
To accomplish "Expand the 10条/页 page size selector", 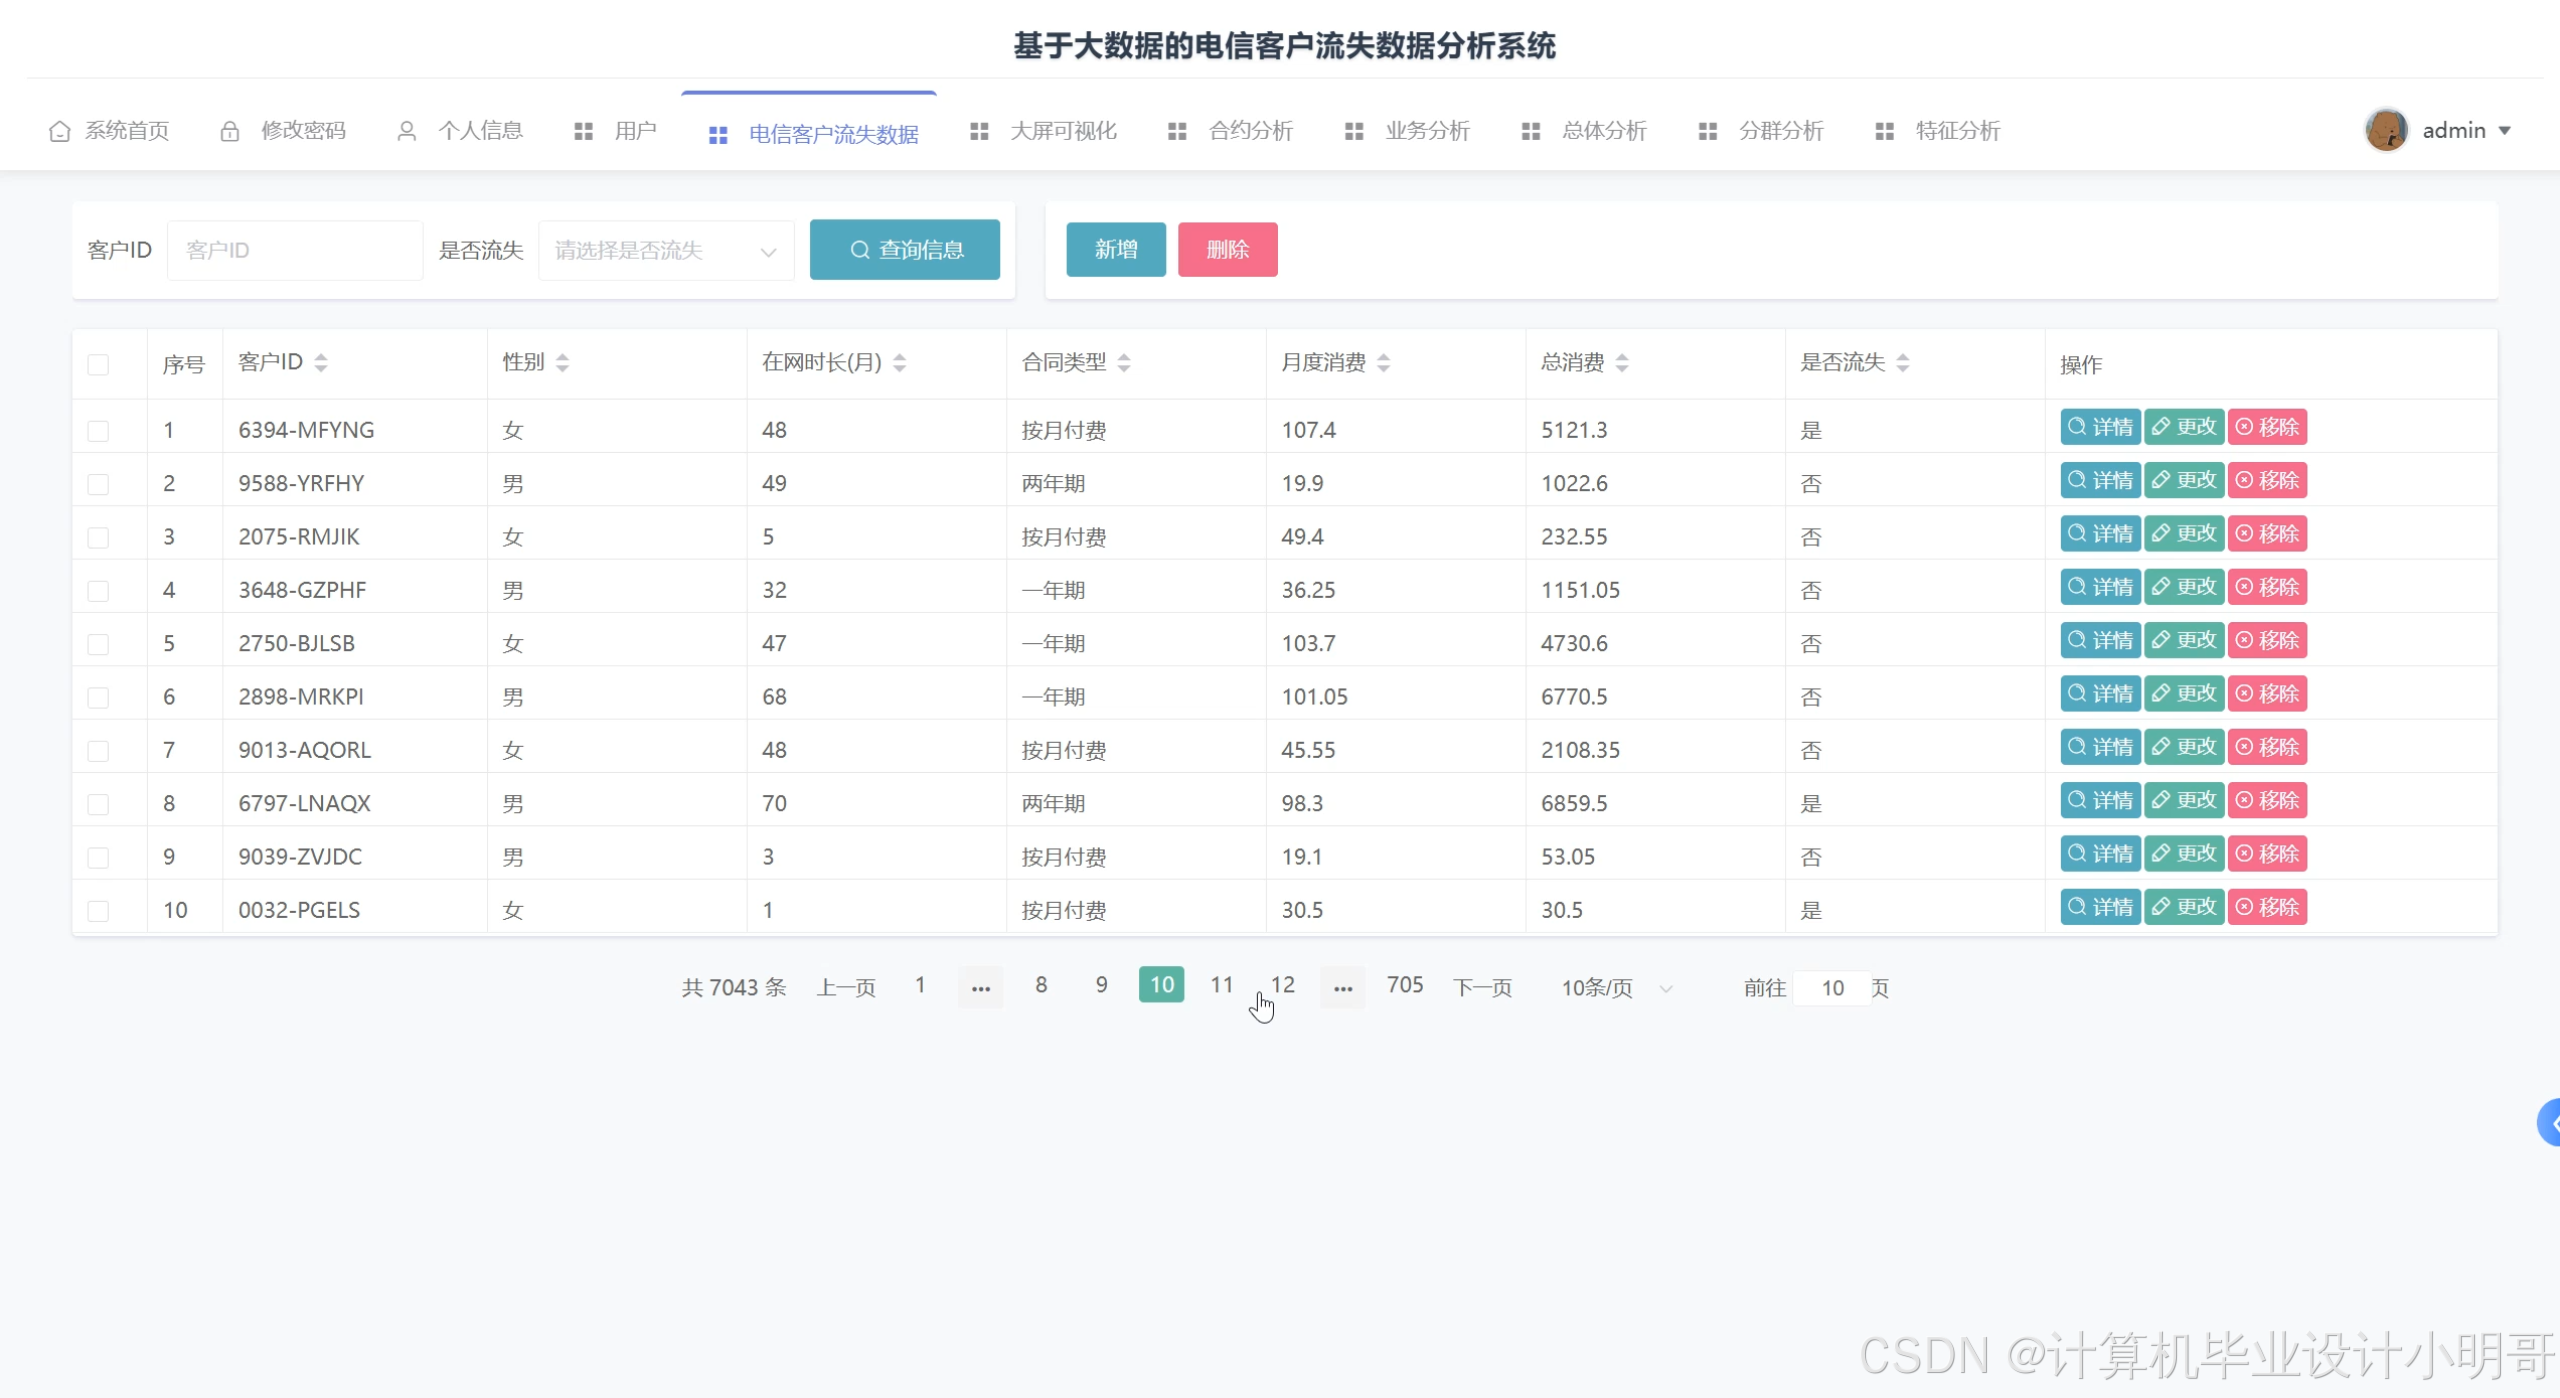I will pyautogui.click(x=1616, y=988).
